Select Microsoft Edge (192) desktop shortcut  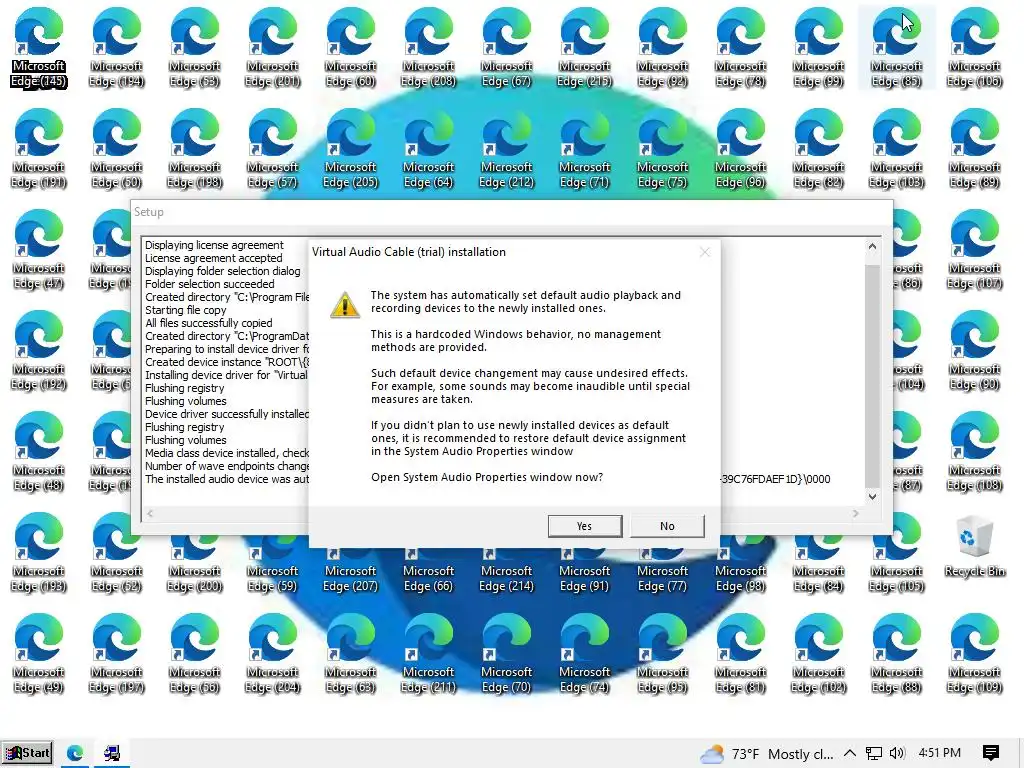[x=39, y=351]
